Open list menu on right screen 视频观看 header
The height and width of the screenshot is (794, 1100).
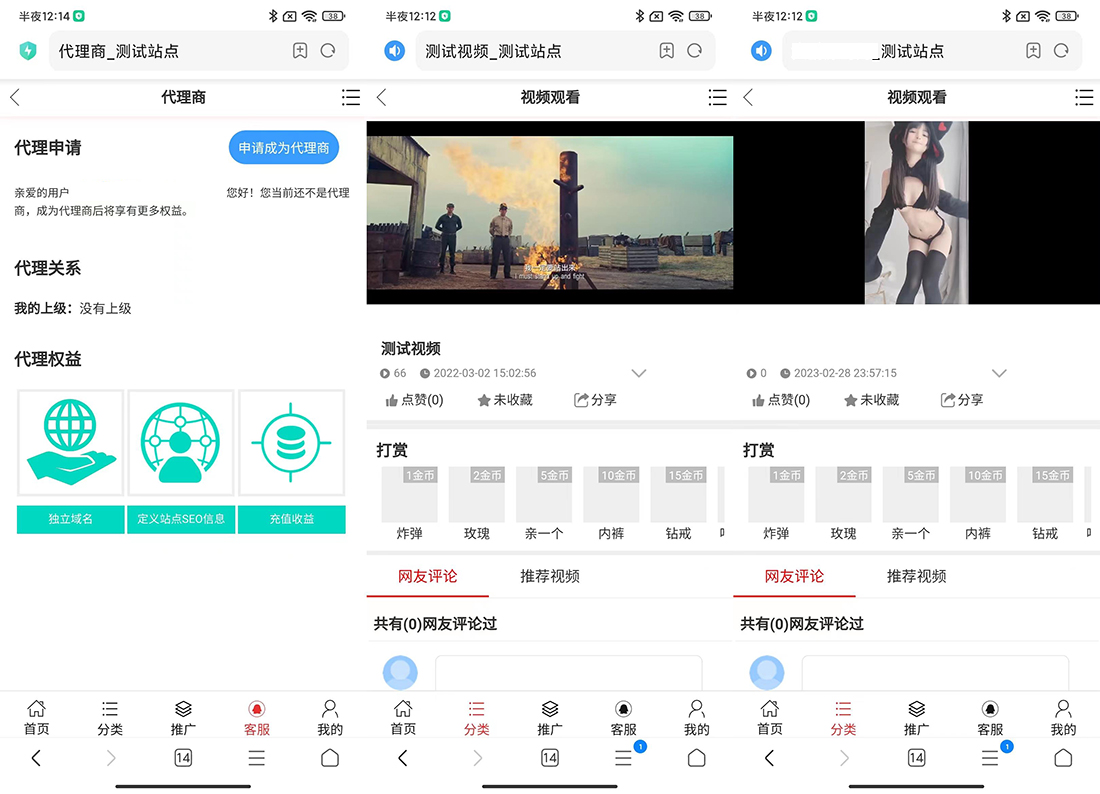[x=1085, y=97]
